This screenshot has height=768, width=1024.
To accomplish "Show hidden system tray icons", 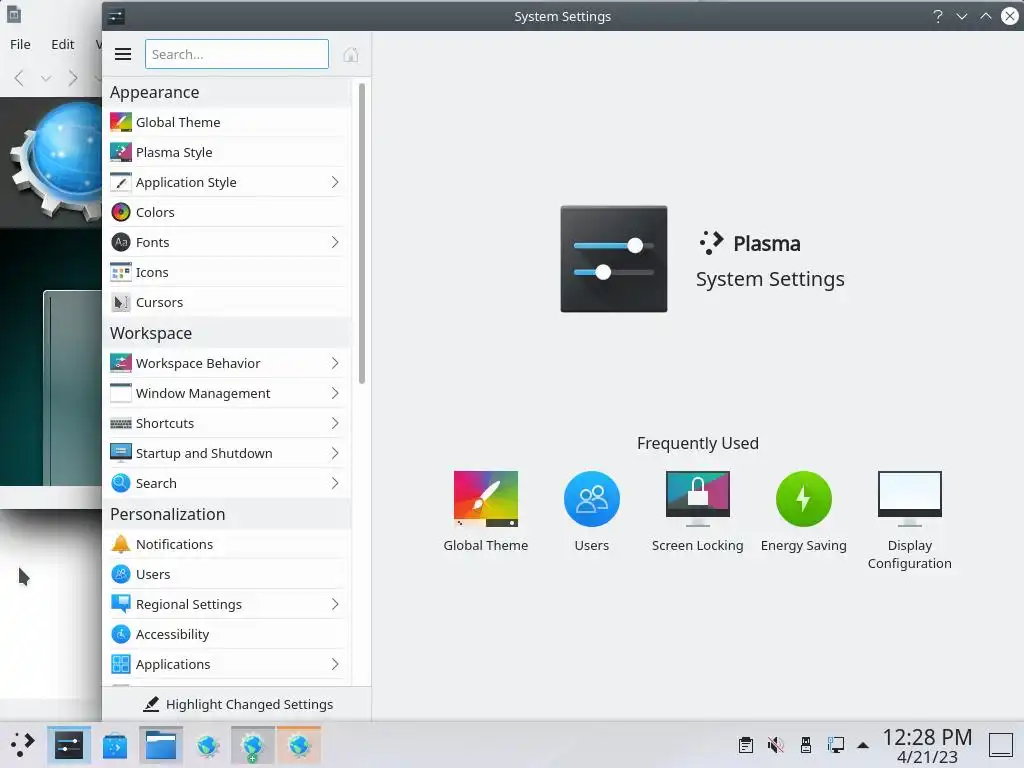I will [863, 745].
